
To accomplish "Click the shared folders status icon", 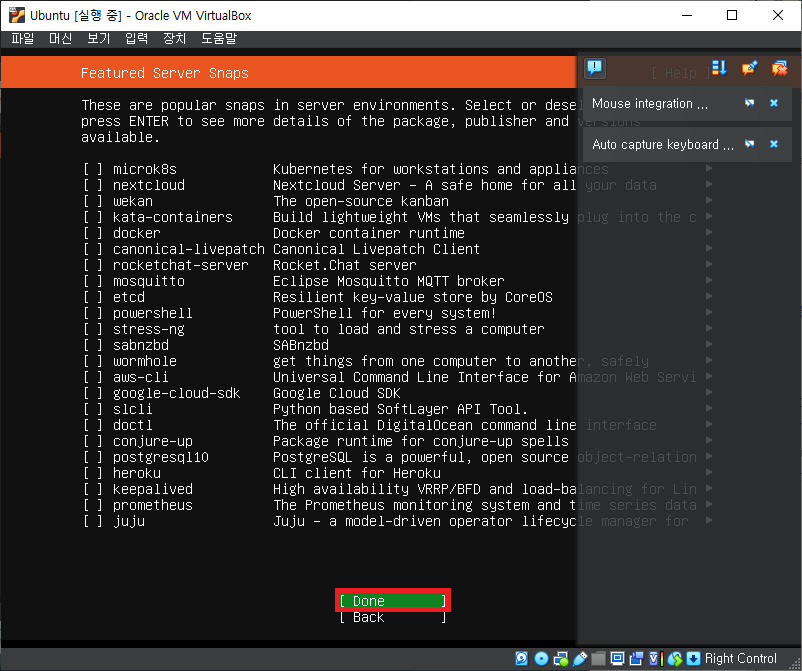I will [x=598, y=659].
